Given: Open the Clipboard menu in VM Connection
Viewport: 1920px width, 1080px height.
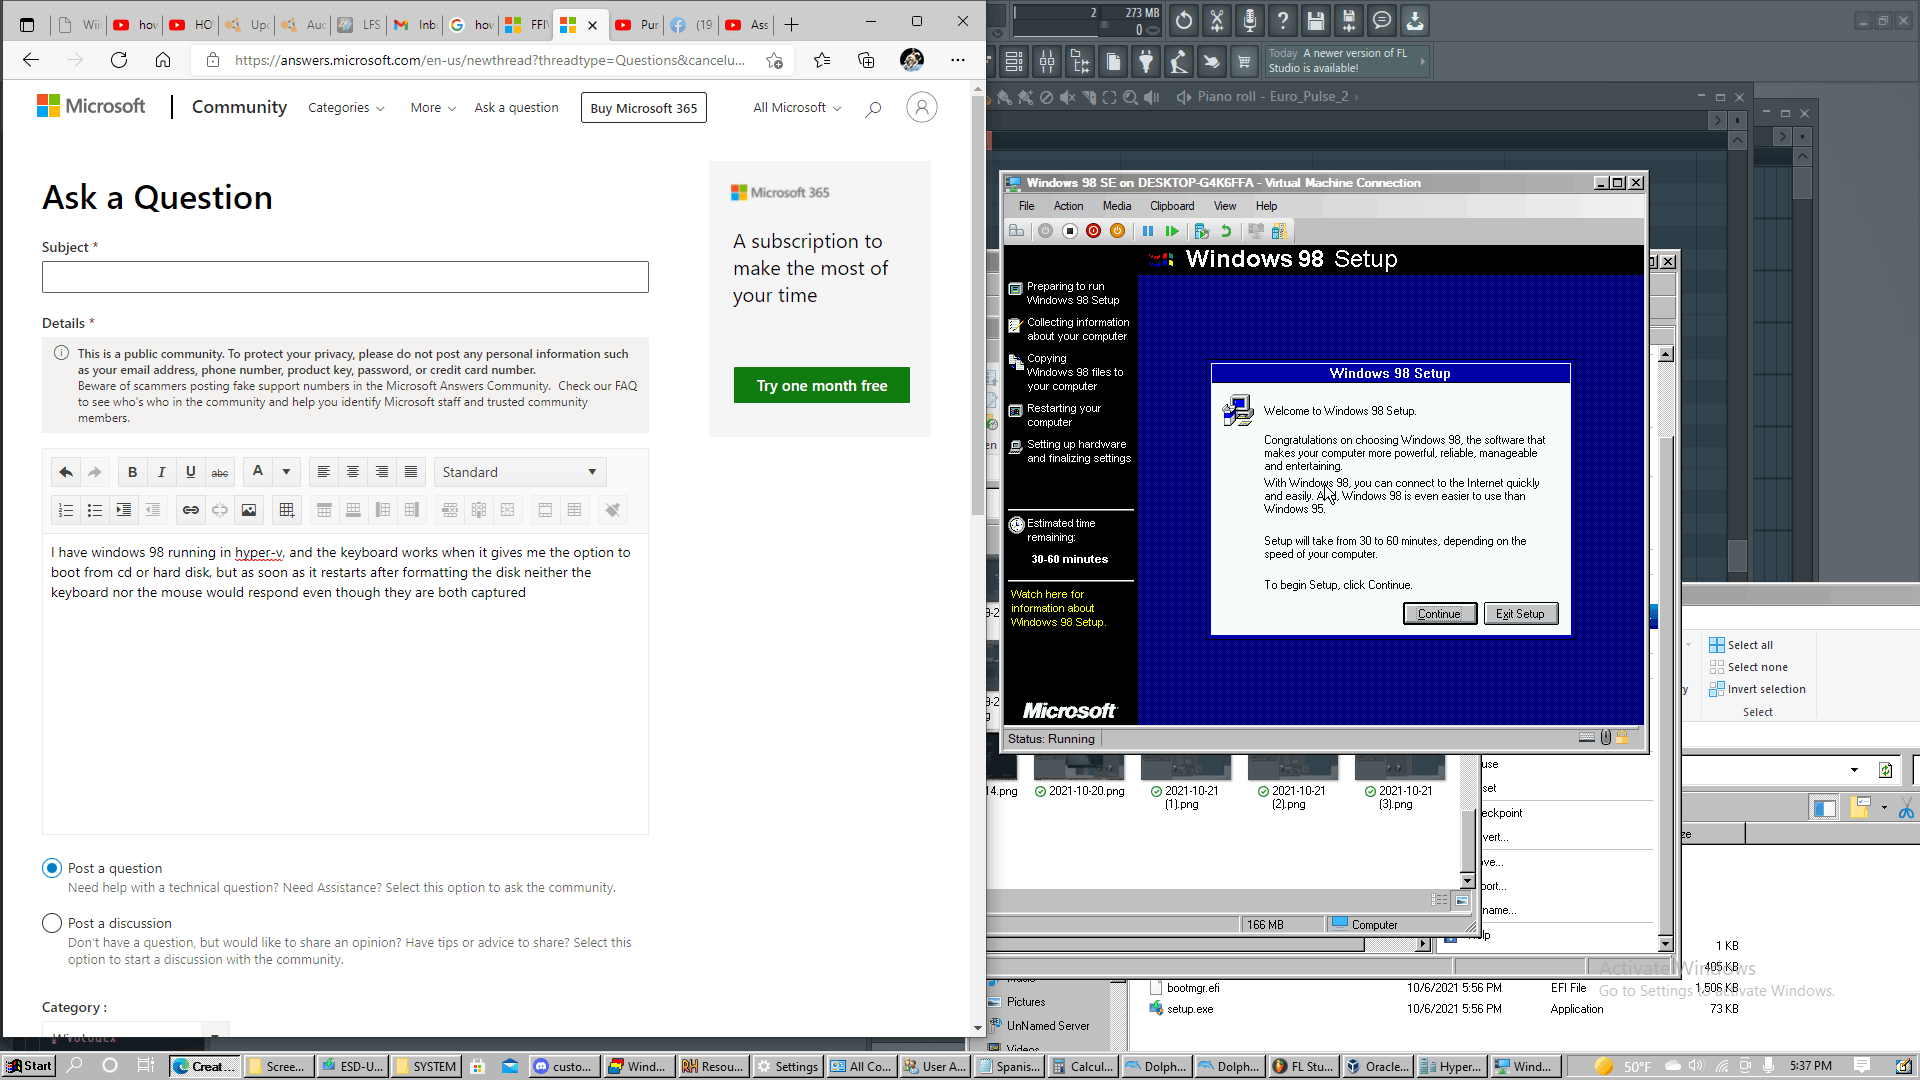Looking at the screenshot, I should (1172, 206).
